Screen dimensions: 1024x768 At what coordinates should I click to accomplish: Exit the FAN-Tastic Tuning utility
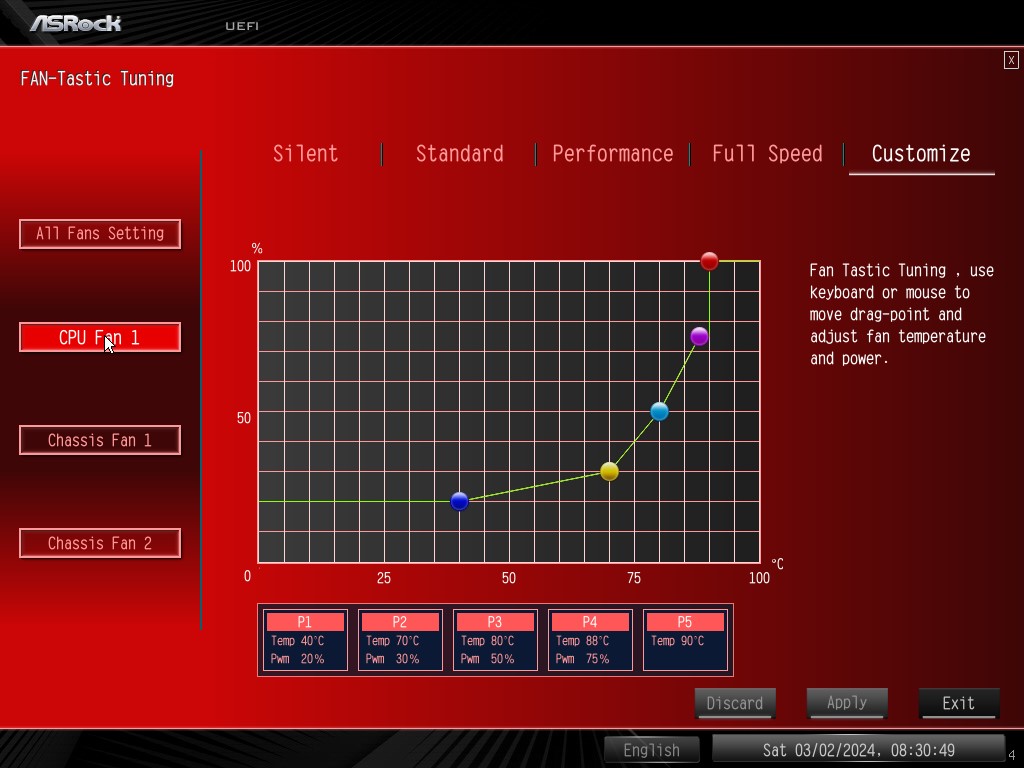point(958,703)
